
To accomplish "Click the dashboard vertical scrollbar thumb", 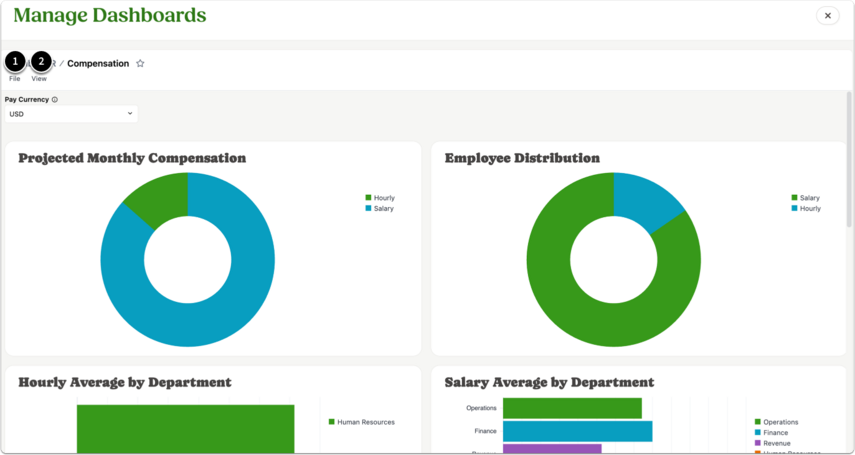I will click(x=848, y=159).
